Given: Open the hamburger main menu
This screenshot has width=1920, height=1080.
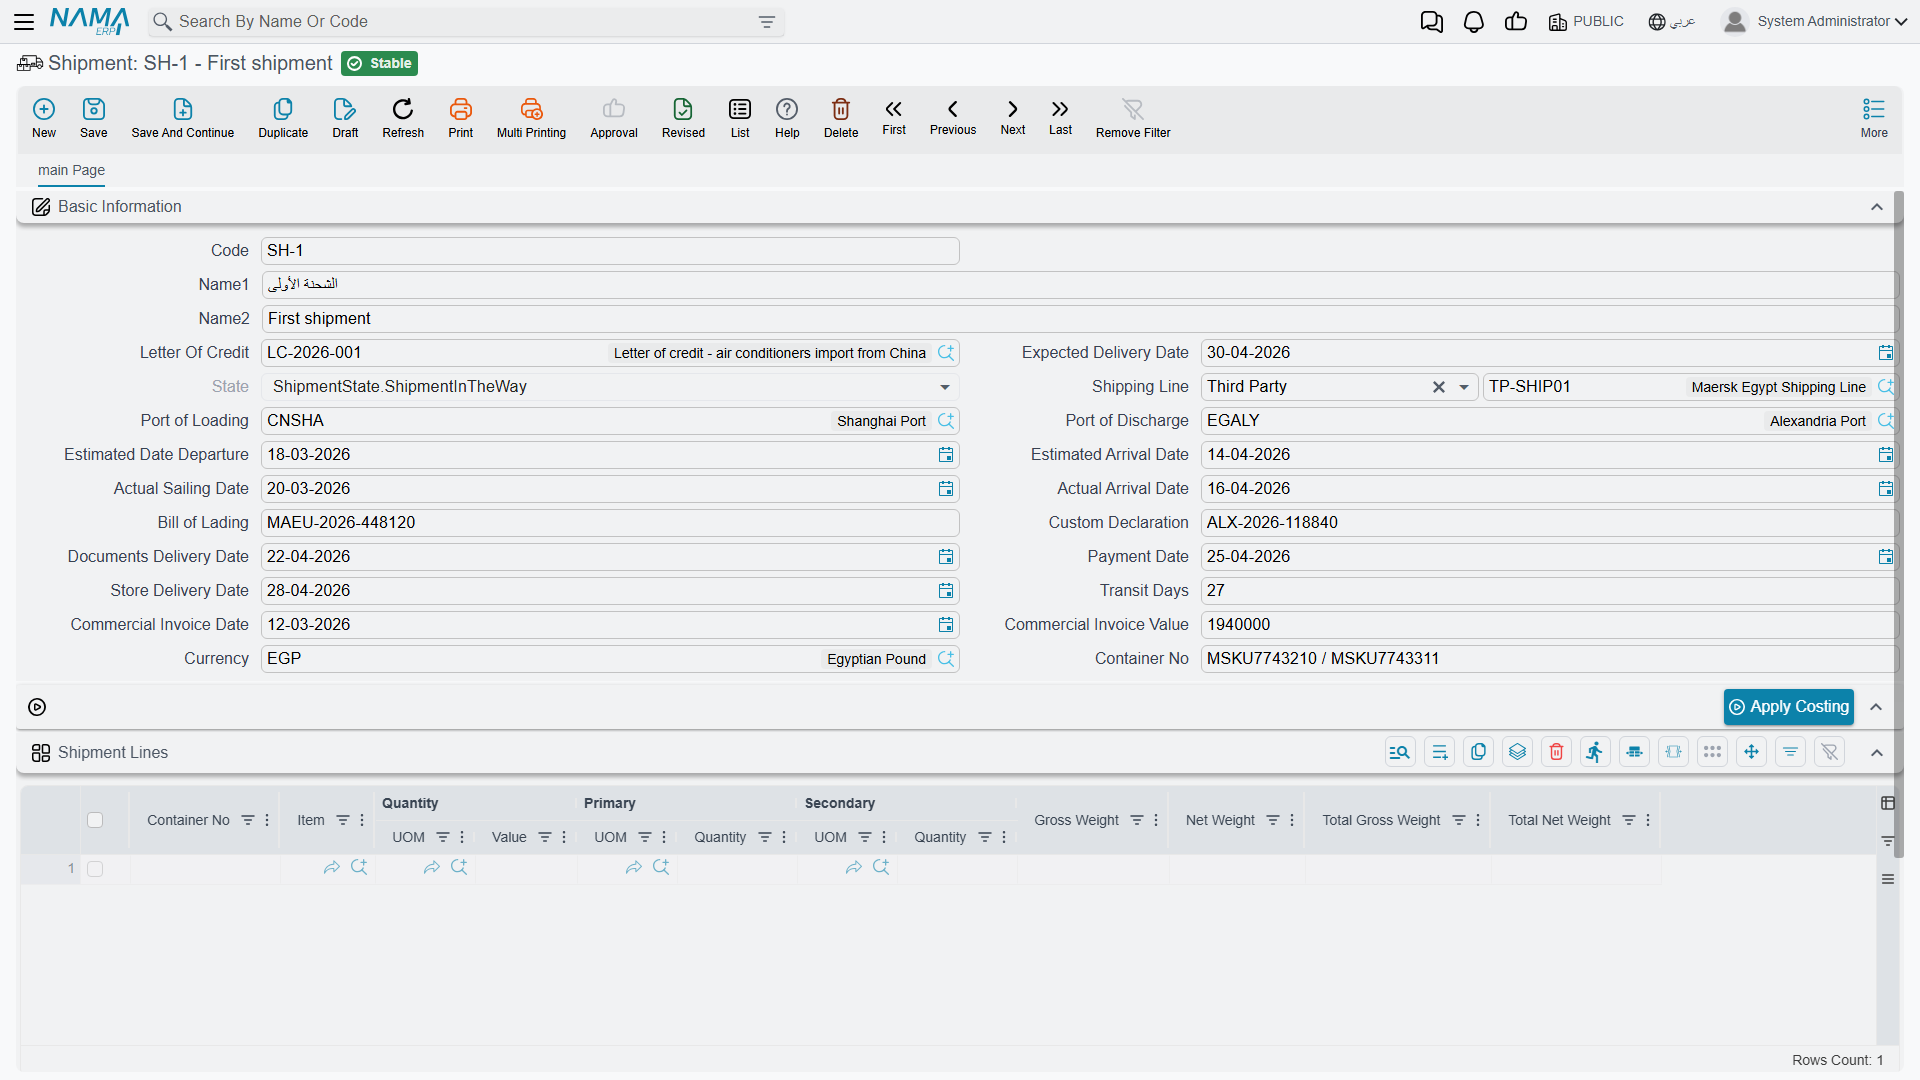Looking at the screenshot, I should (x=24, y=21).
